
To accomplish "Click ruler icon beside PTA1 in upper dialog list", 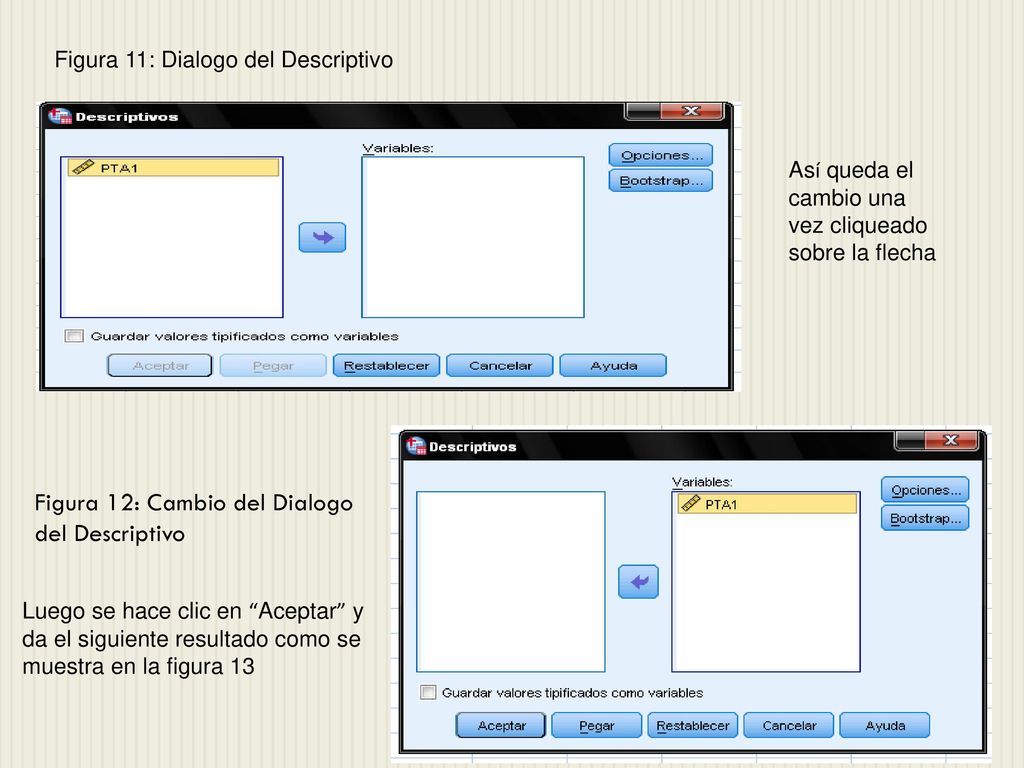I will coord(83,167).
